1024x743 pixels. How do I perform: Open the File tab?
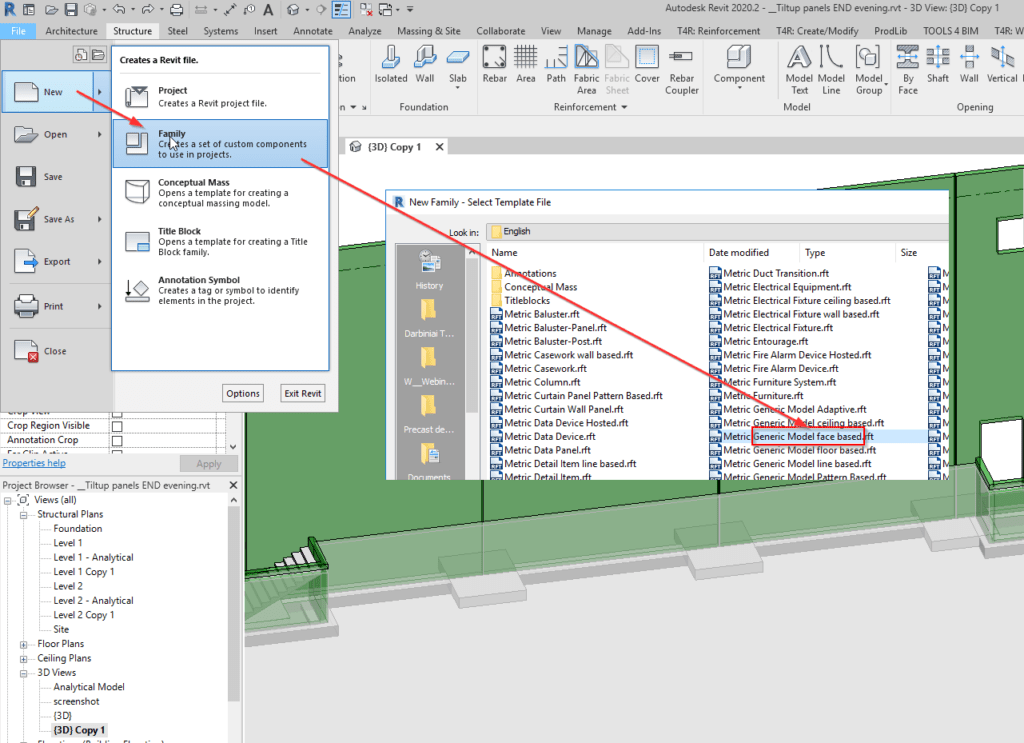[18, 31]
